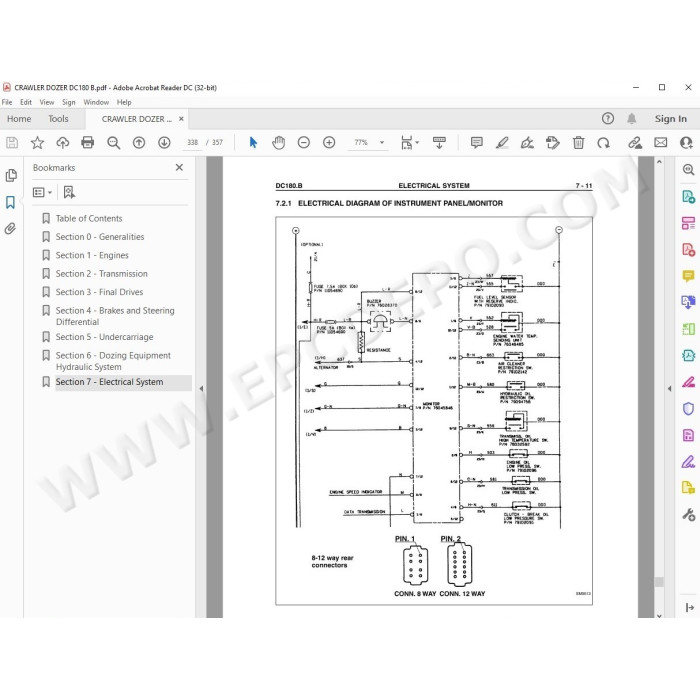Go to next page arrow
The image size is (700, 700).
click(164, 142)
